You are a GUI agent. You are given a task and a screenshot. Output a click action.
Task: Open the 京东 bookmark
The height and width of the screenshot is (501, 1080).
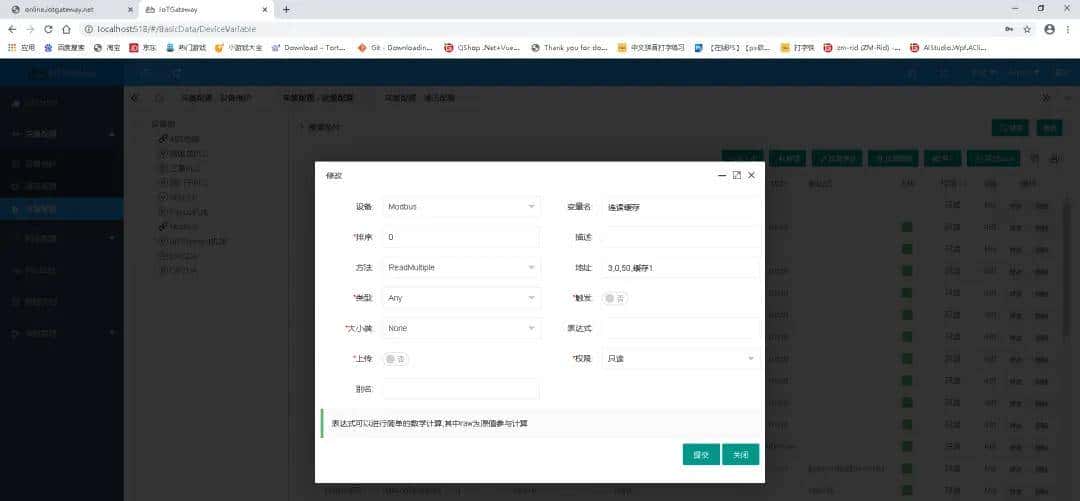143,48
